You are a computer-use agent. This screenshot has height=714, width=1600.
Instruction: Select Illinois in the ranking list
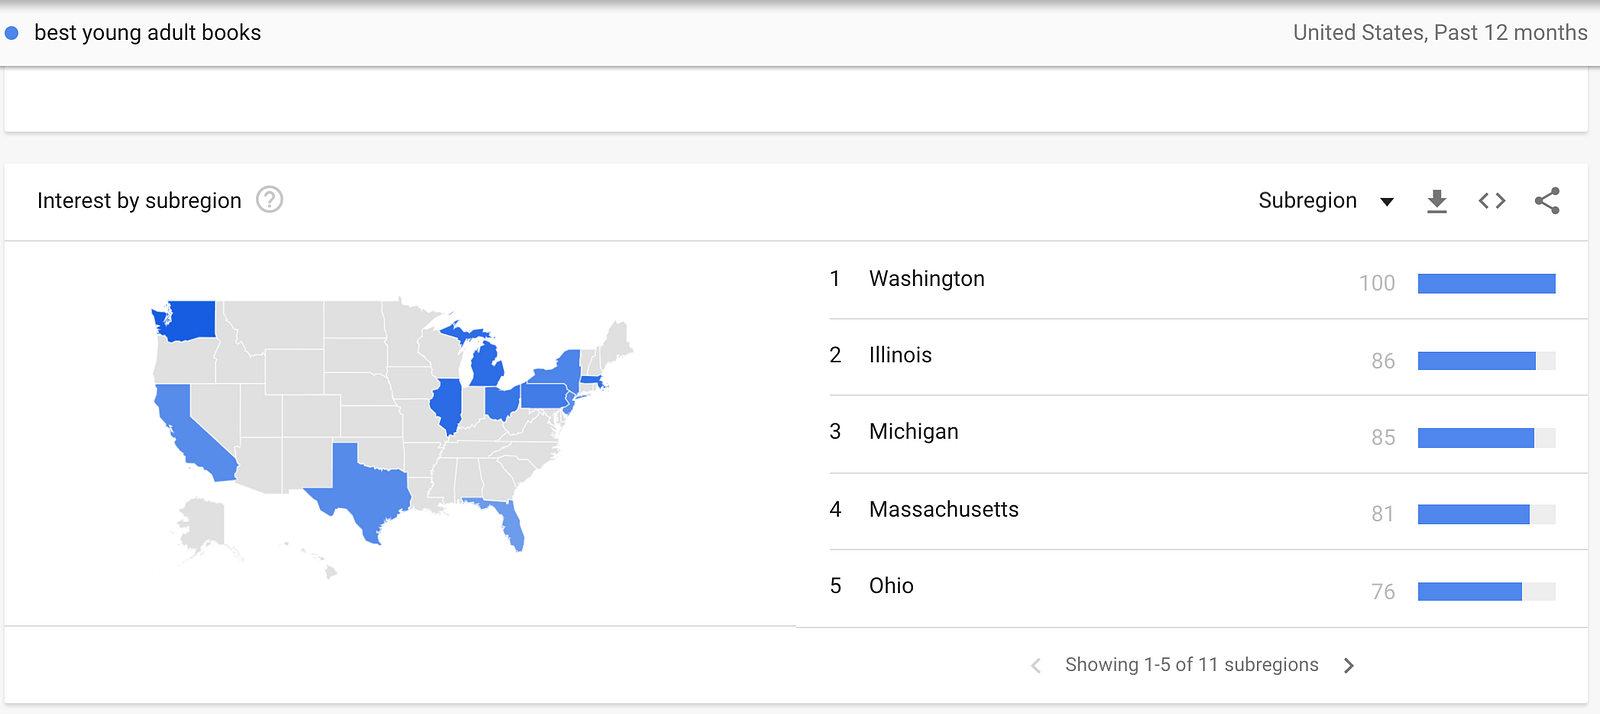click(x=900, y=355)
